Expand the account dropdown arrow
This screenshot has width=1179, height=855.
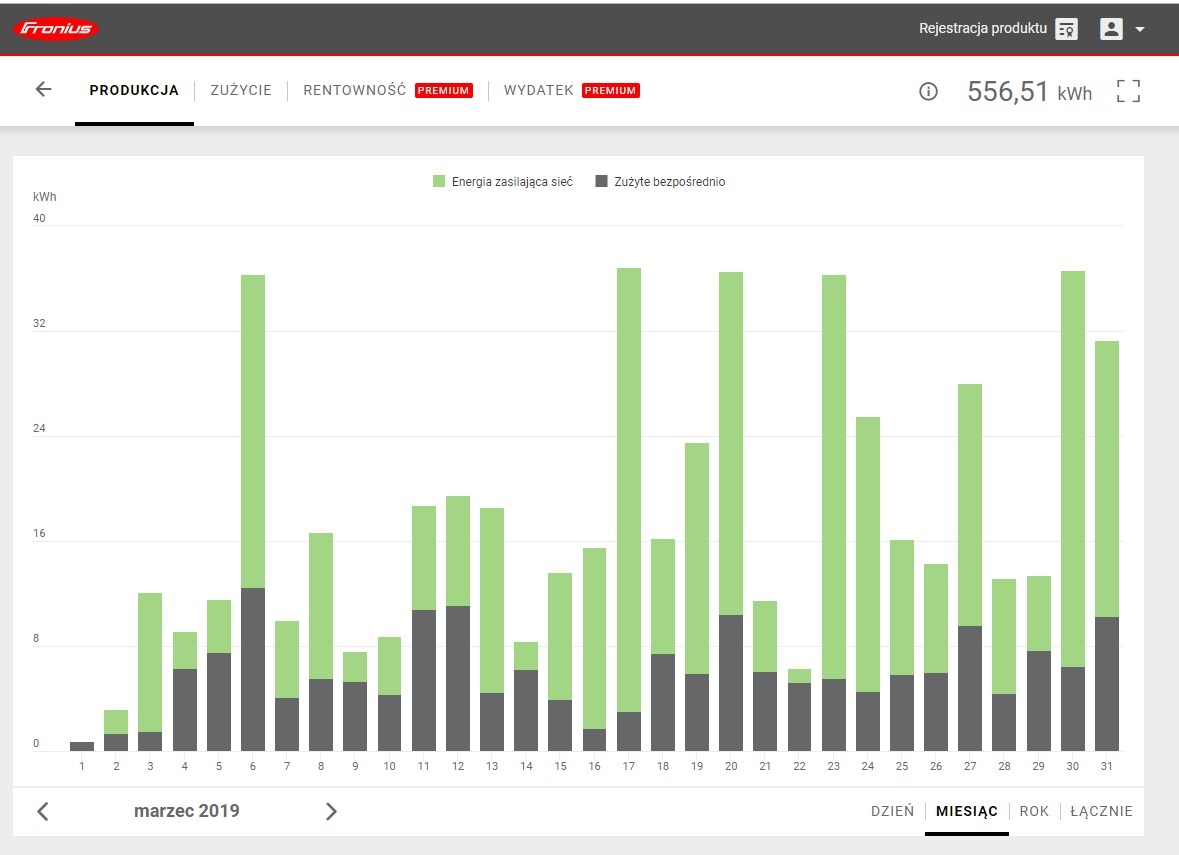1140,30
